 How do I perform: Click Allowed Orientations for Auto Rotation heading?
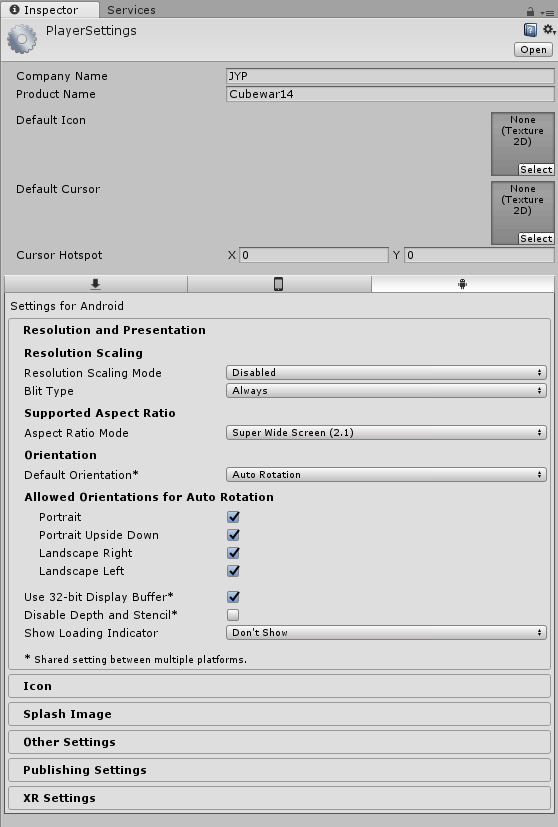click(149, 497)
